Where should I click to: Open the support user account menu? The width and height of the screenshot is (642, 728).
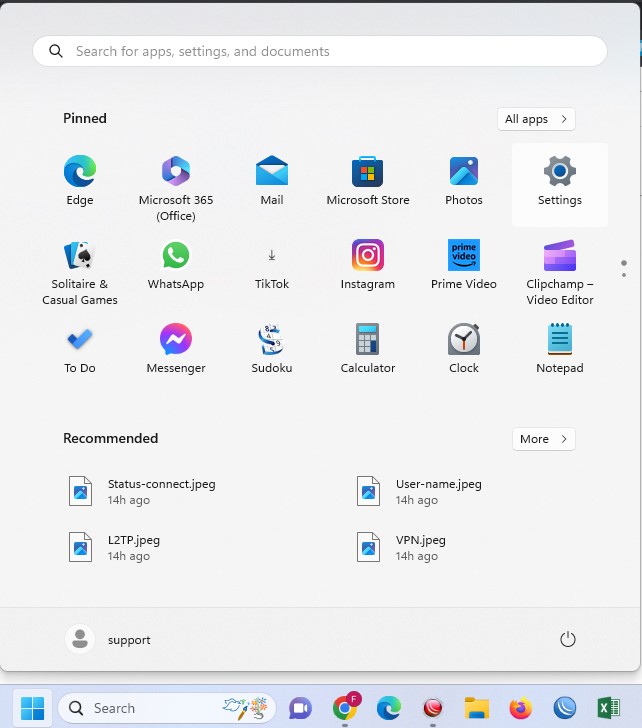(x=109, y=639)
